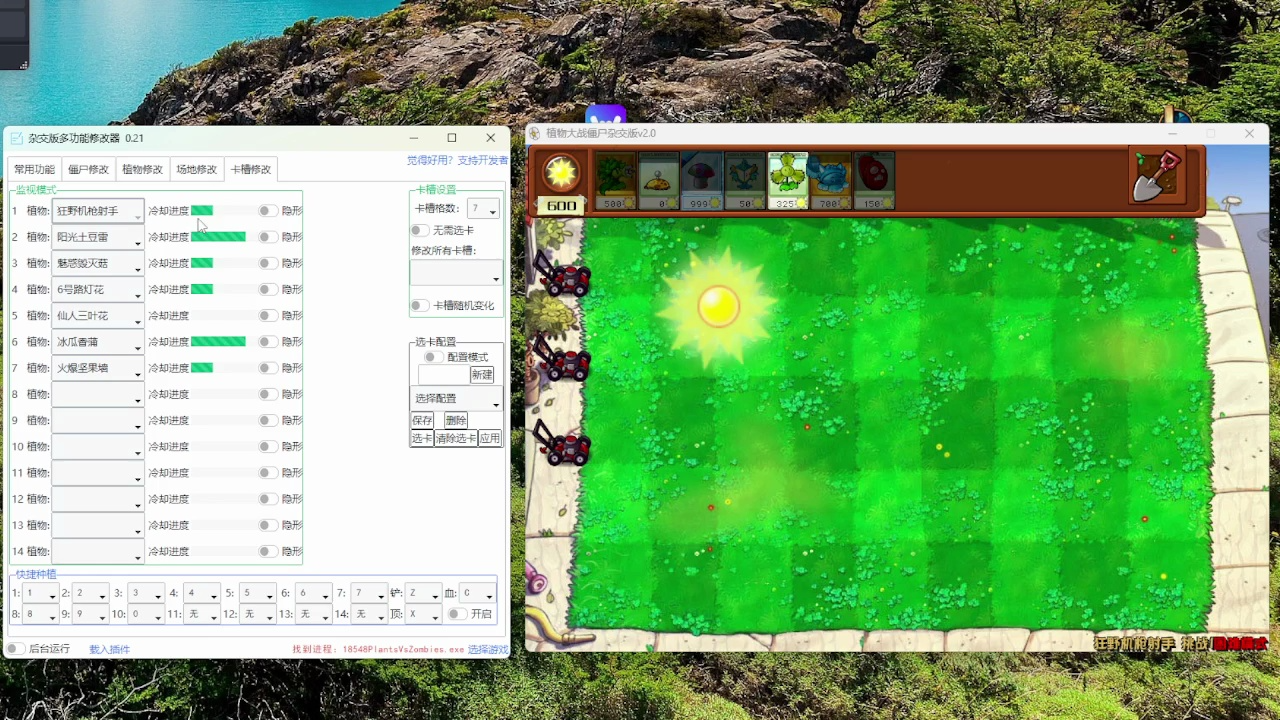The image size is (1280, 720).
Task: Click slot 1 cooldown progress bar
Action: tap(218, 211)
